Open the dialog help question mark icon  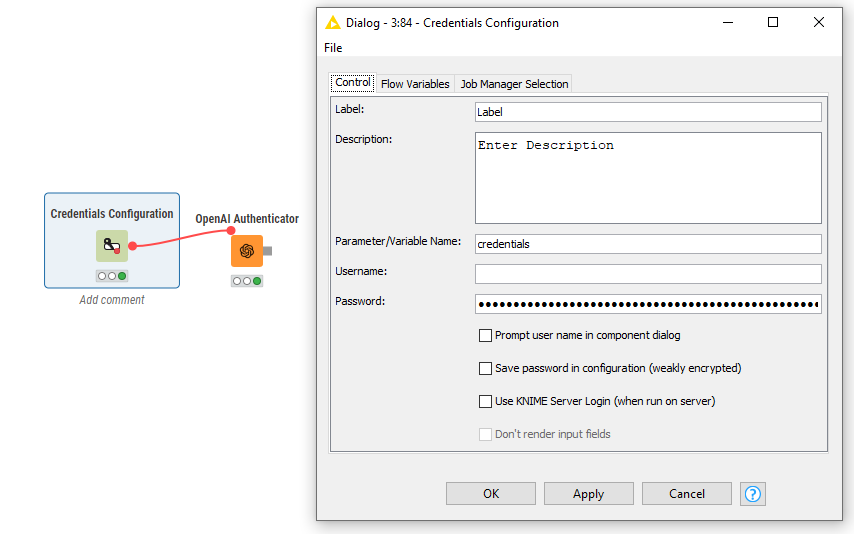tap(753, 494)
